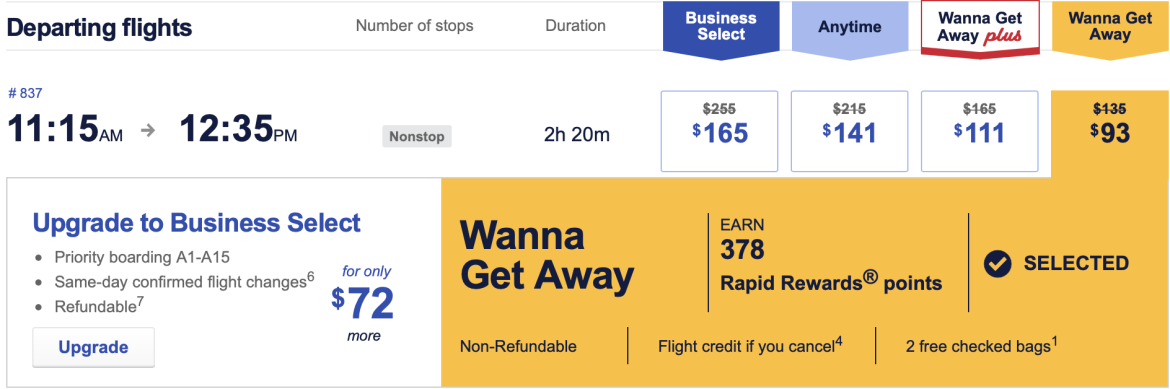Open footnote 4 on flight credit
Viewport: 1170px width, 389px height.
[839, 341]
